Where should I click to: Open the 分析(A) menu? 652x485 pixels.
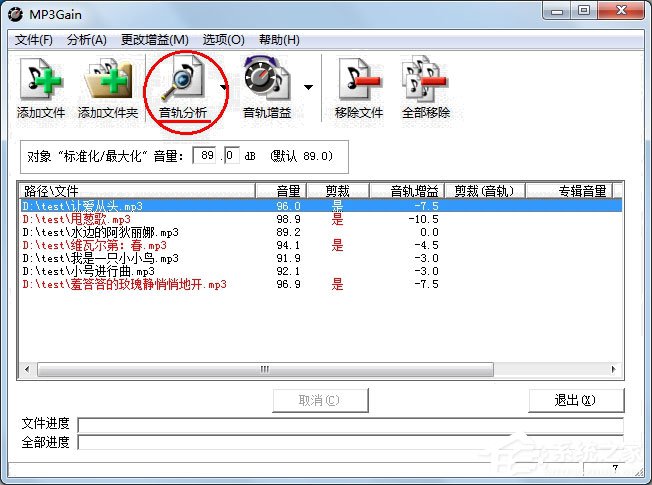coord(86,40)
